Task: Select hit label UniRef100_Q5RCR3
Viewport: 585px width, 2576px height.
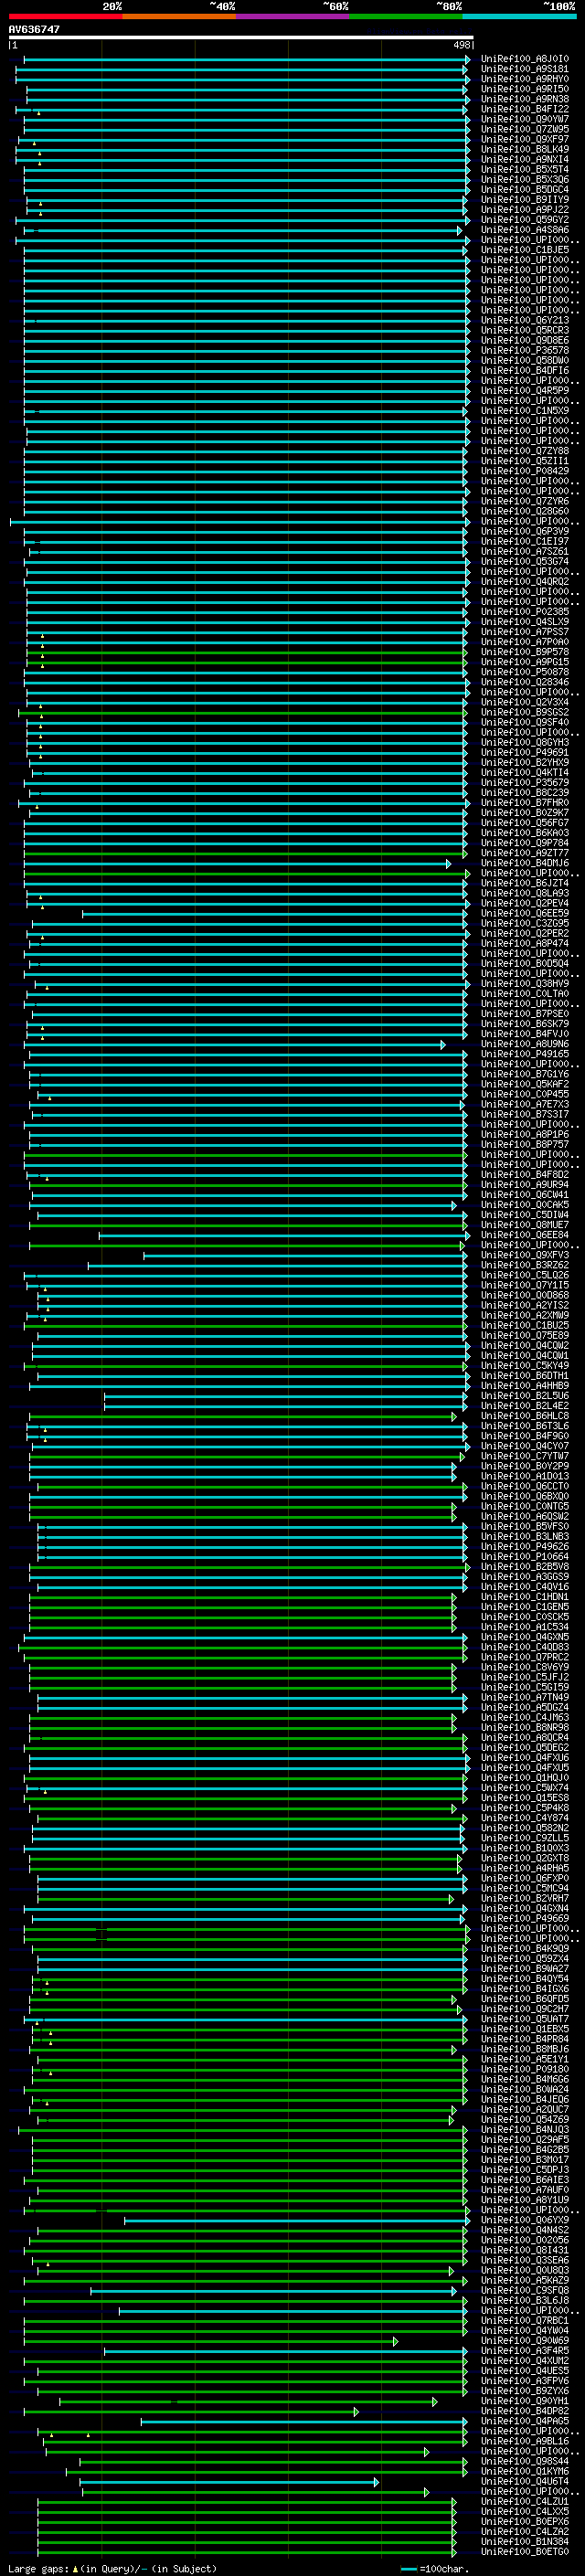Action: click(525, 330)
